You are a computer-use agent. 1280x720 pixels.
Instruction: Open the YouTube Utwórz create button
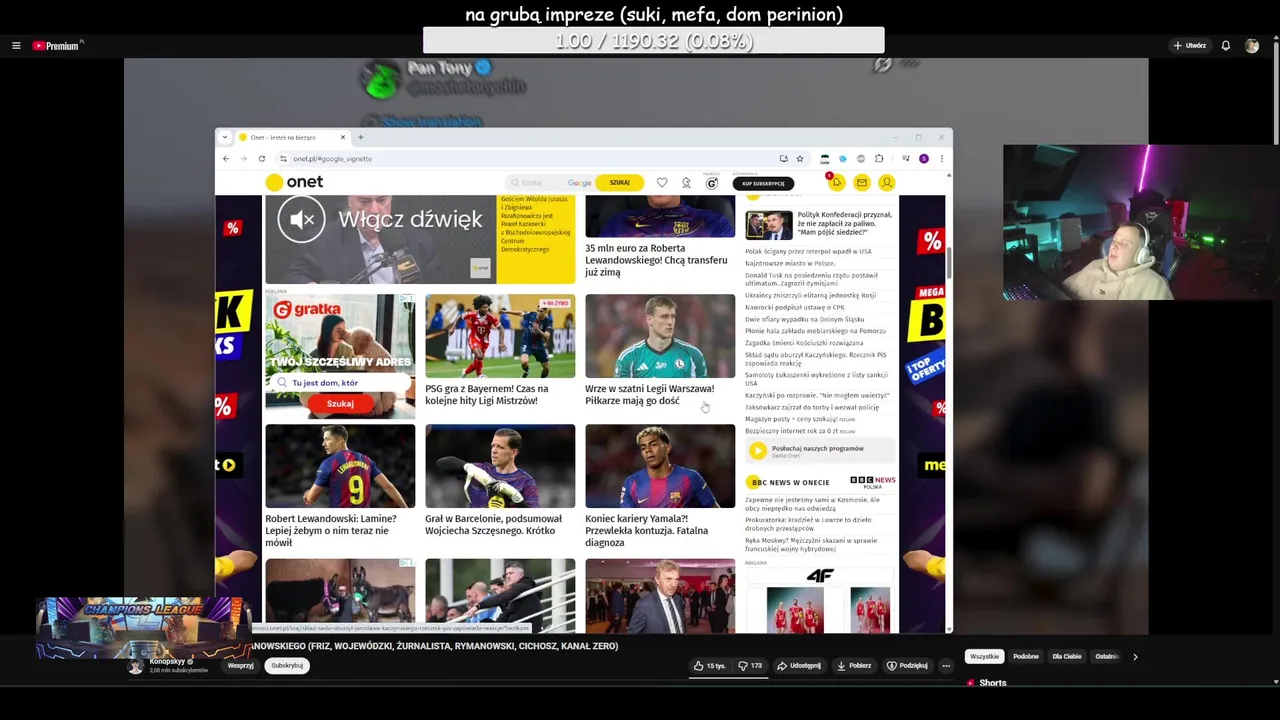coord(1190,46)
